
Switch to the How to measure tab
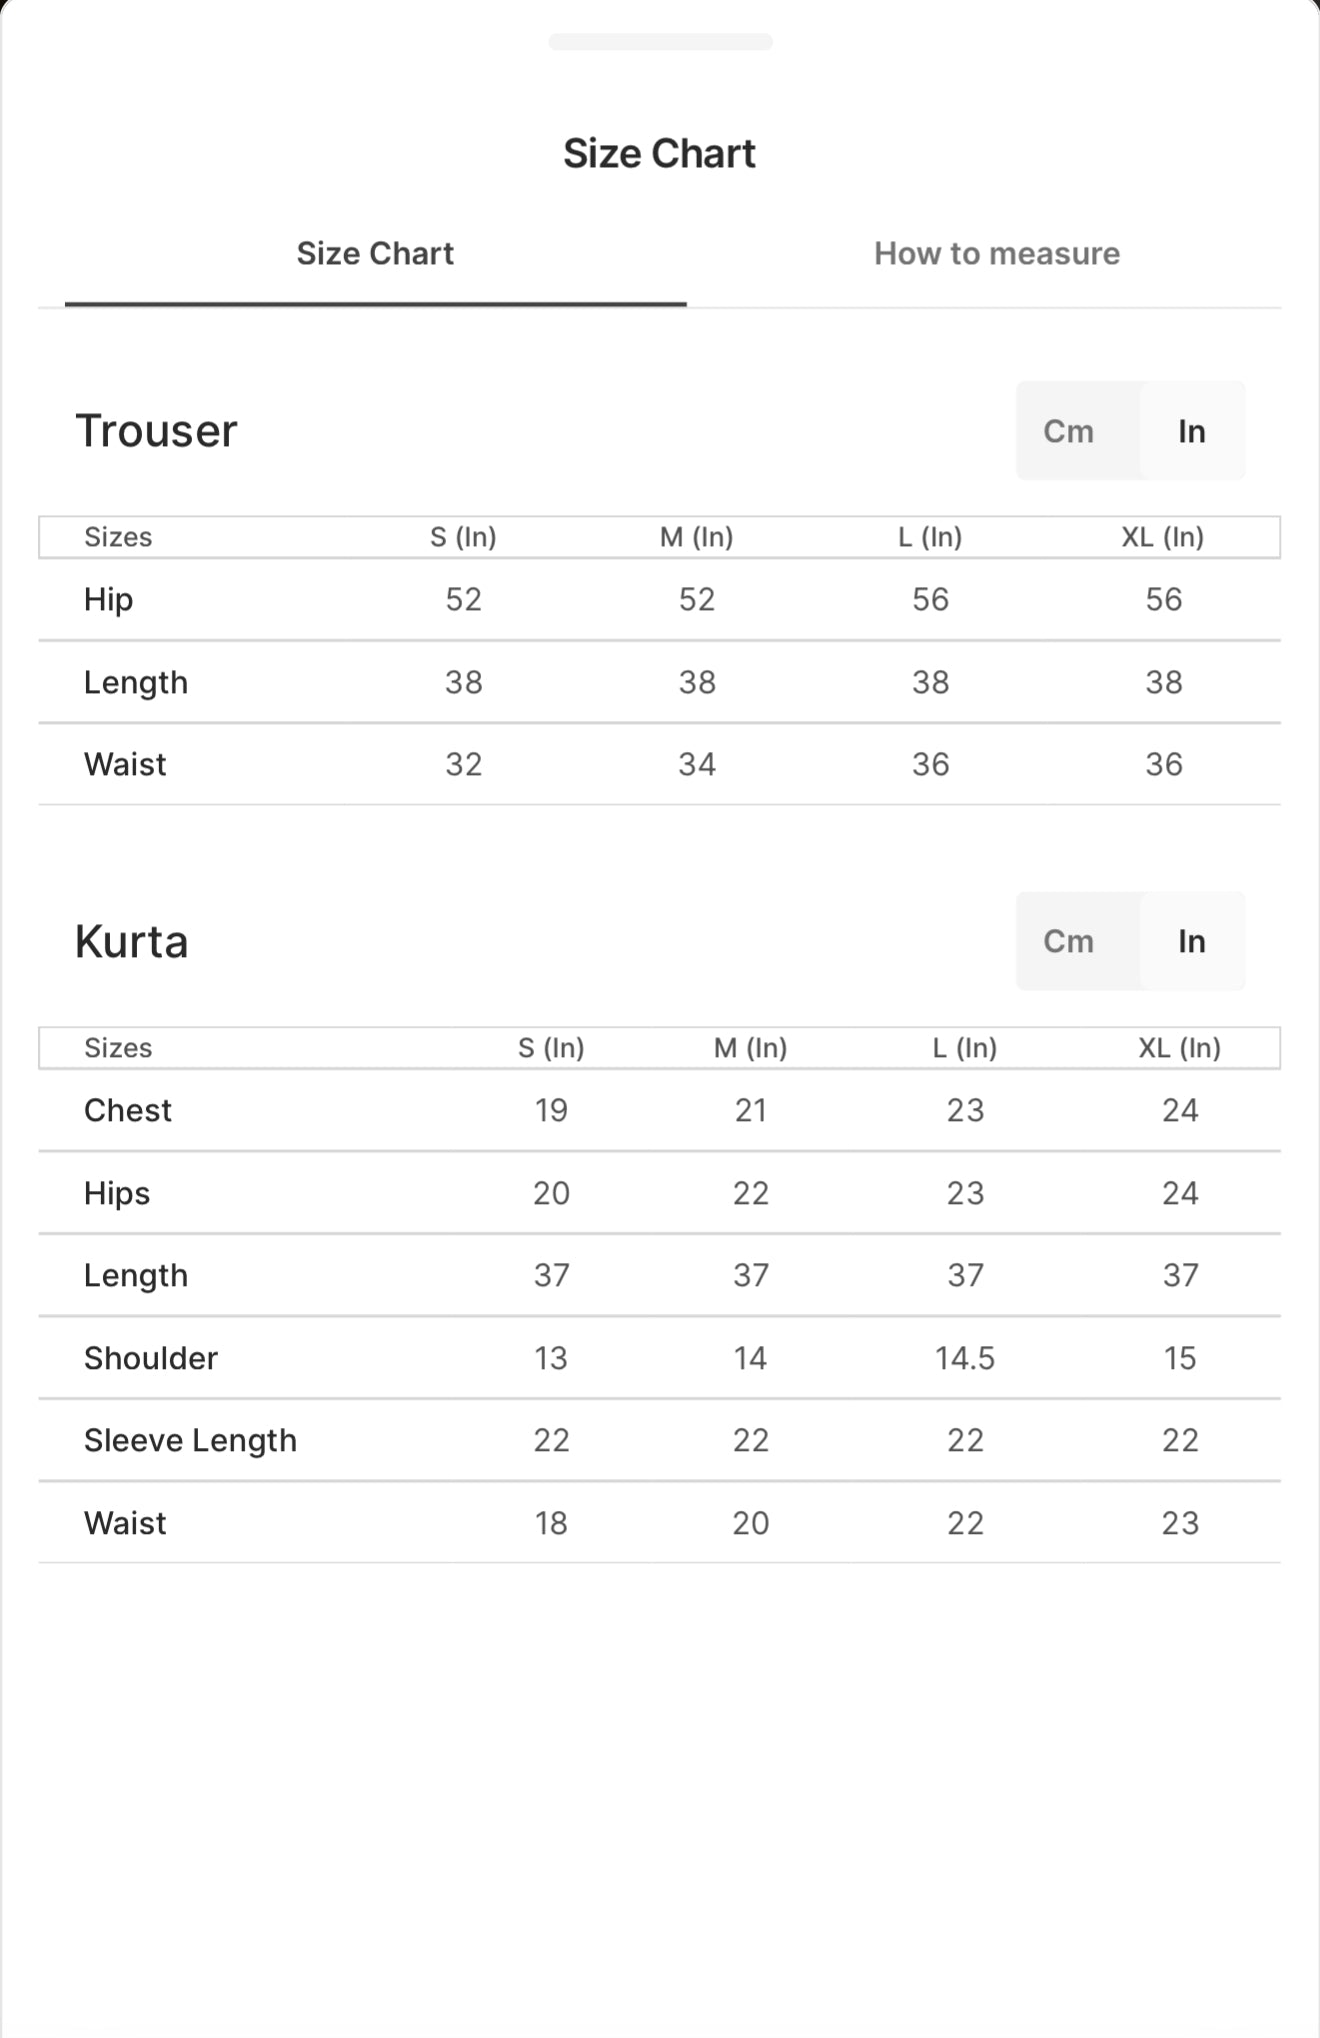coord(996,254)
